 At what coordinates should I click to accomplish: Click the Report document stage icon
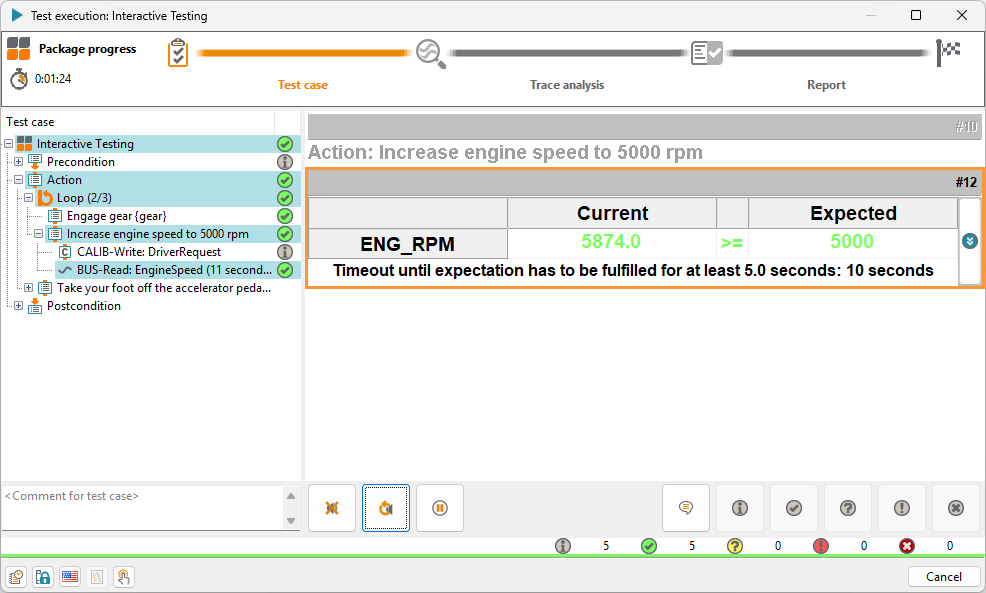(x=707, y=53)
